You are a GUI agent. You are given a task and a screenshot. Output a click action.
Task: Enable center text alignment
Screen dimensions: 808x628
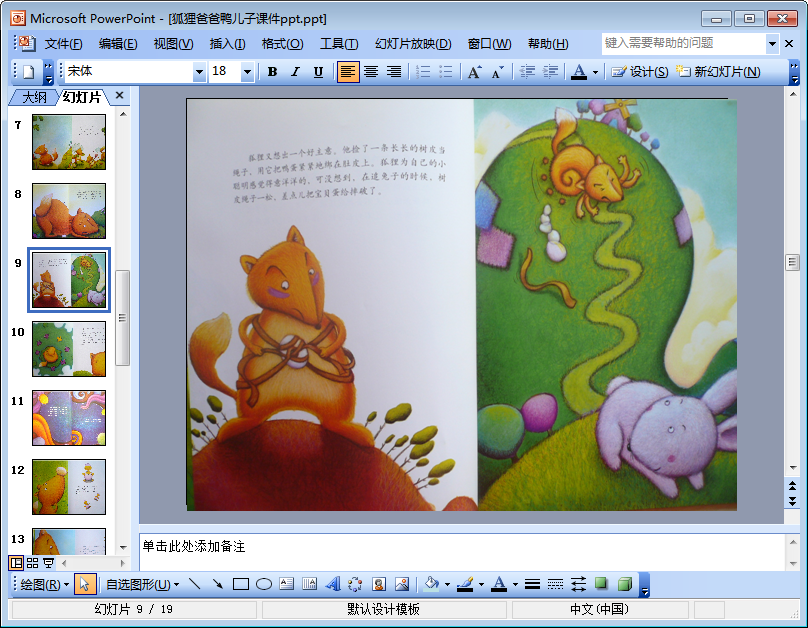371,72
